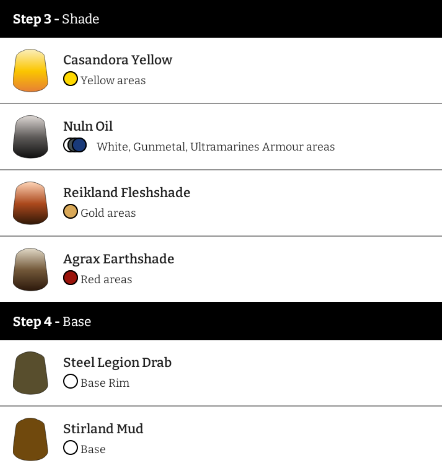Viewport: 442px width, 469px height.
Task: Select the Agrax Earthshade paint pot icon
Action: (x=30, y=269)
